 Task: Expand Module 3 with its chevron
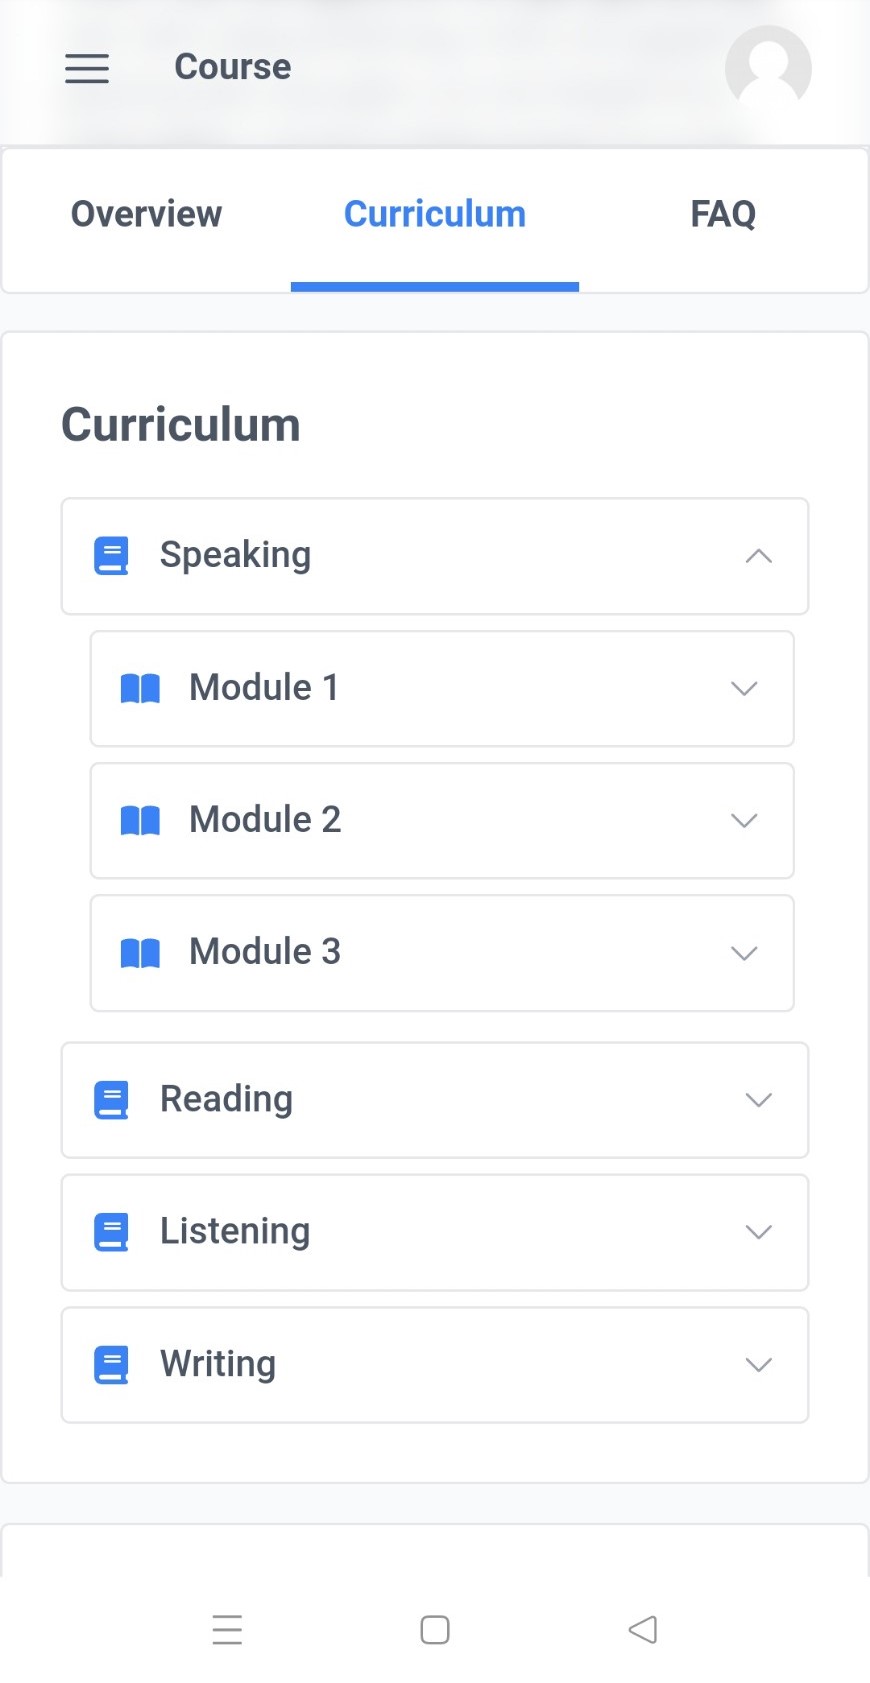pos(744,953)
